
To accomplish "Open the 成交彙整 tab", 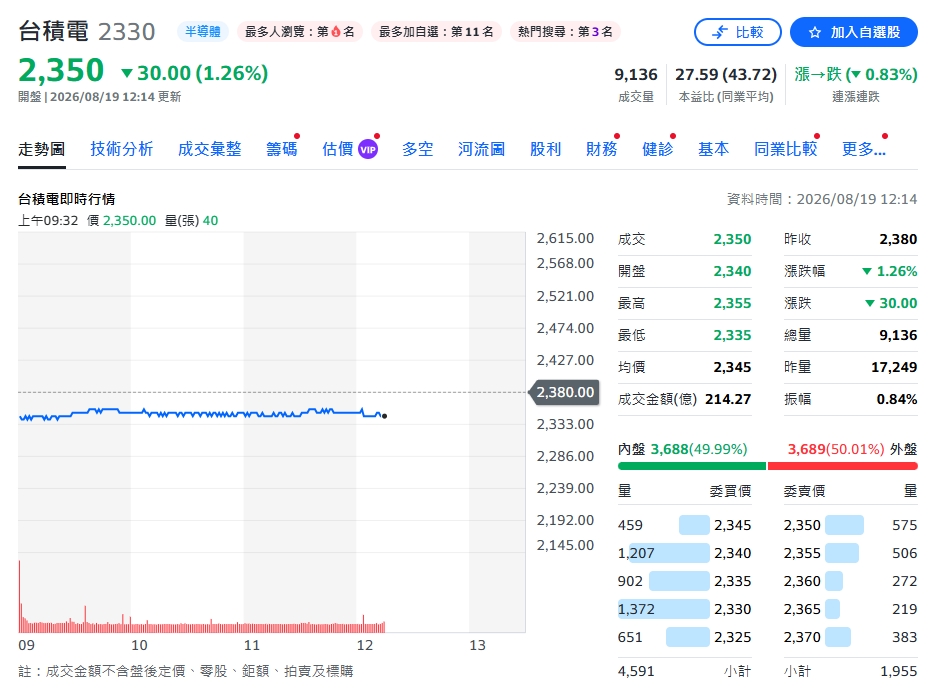I will [x=210, y=149].
